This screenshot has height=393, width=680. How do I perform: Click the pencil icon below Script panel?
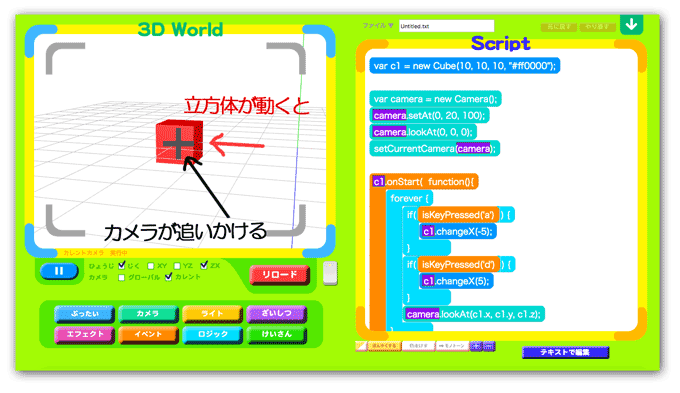(x=361, y=346)
